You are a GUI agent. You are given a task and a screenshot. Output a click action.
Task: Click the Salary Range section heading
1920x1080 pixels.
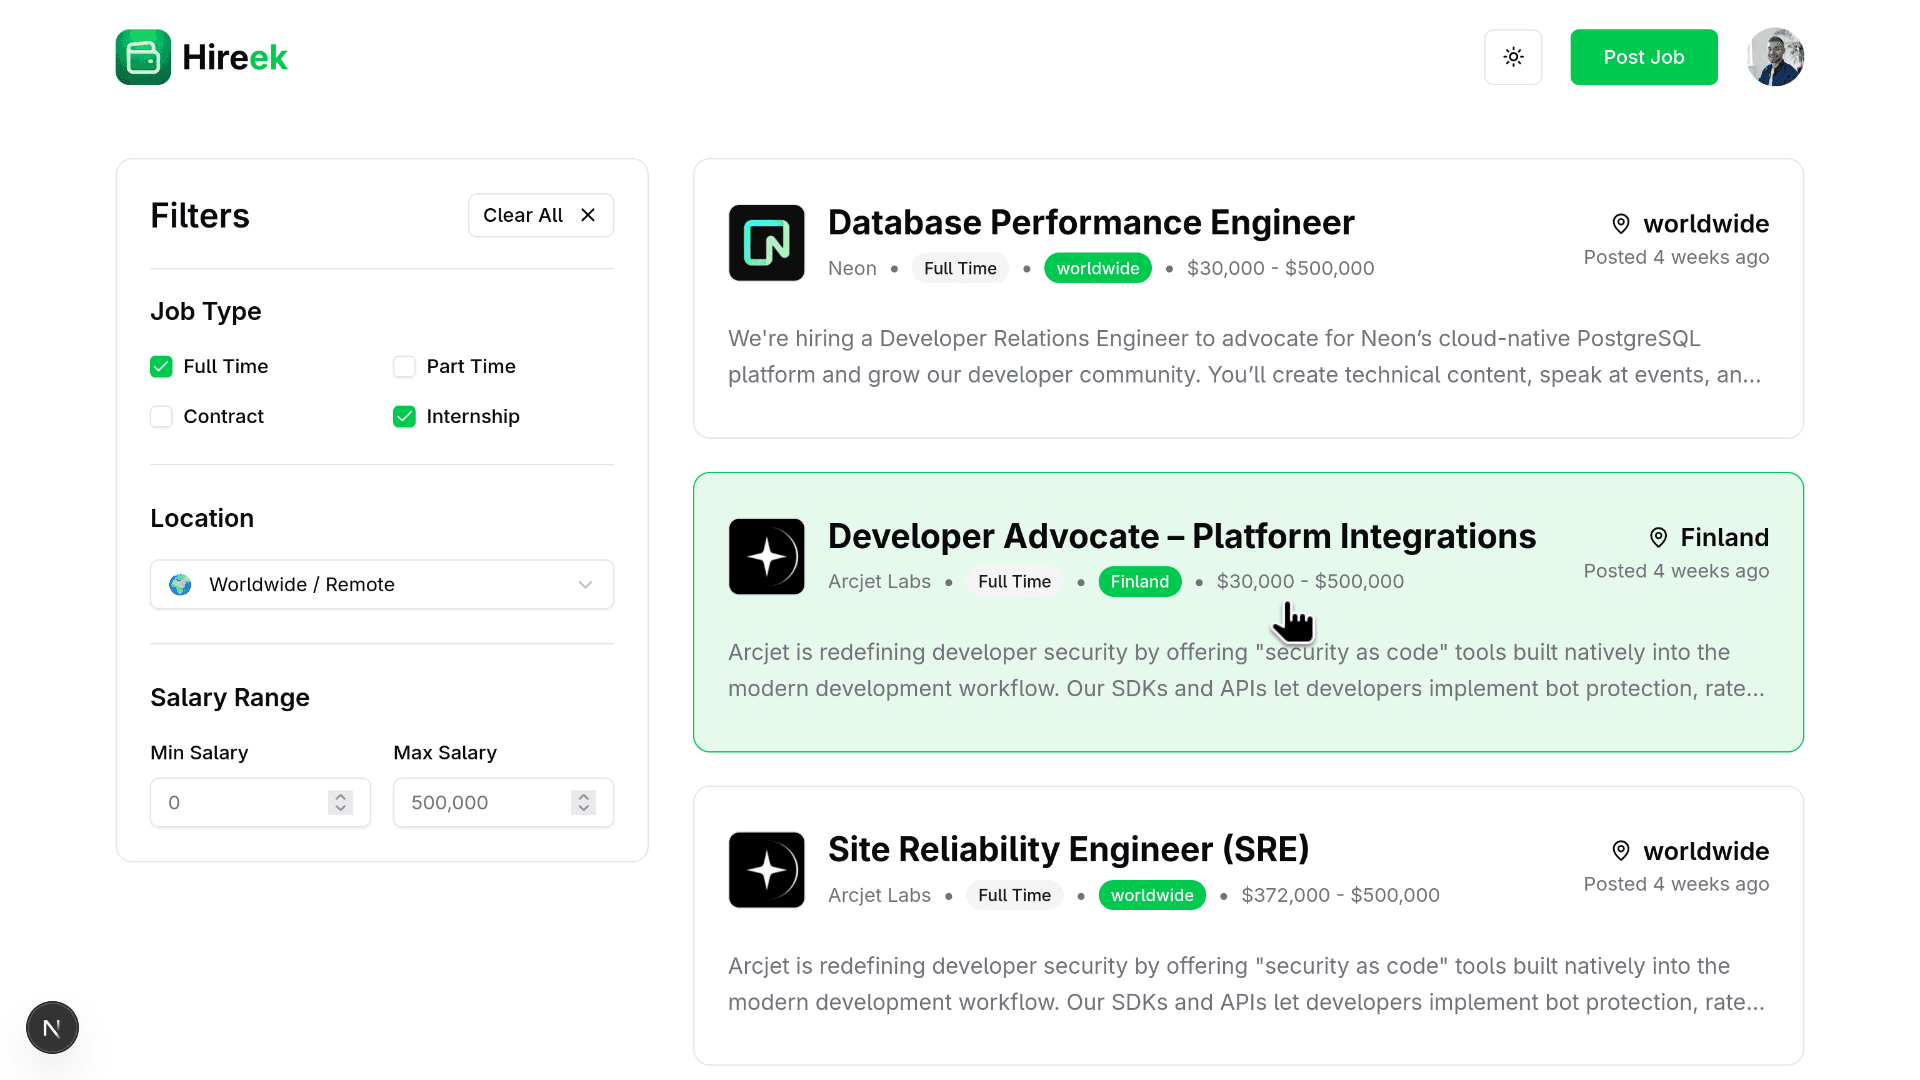[x=230, y=697]
